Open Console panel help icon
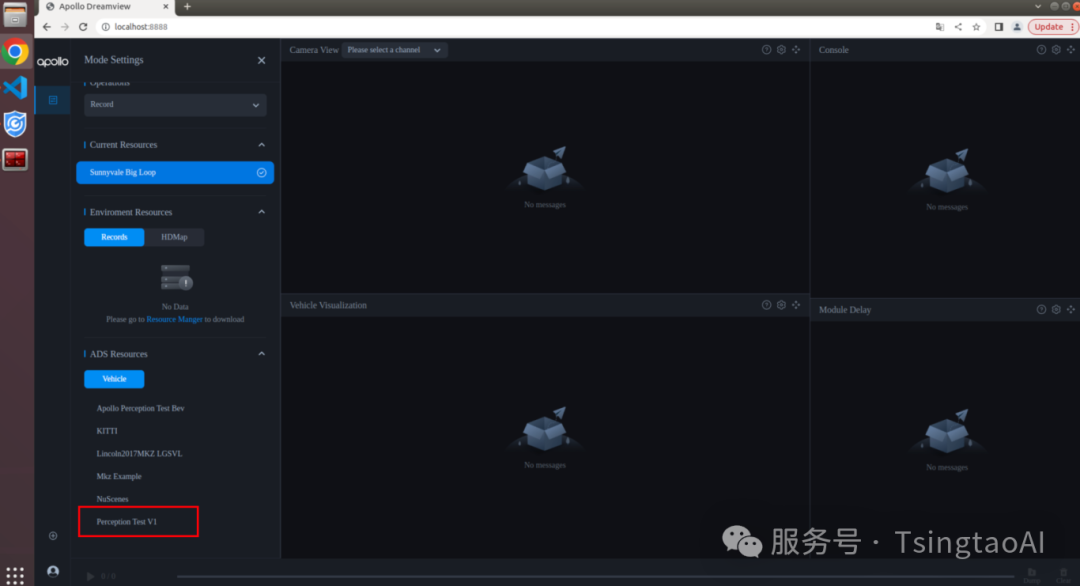 [x=1041, y=50]
